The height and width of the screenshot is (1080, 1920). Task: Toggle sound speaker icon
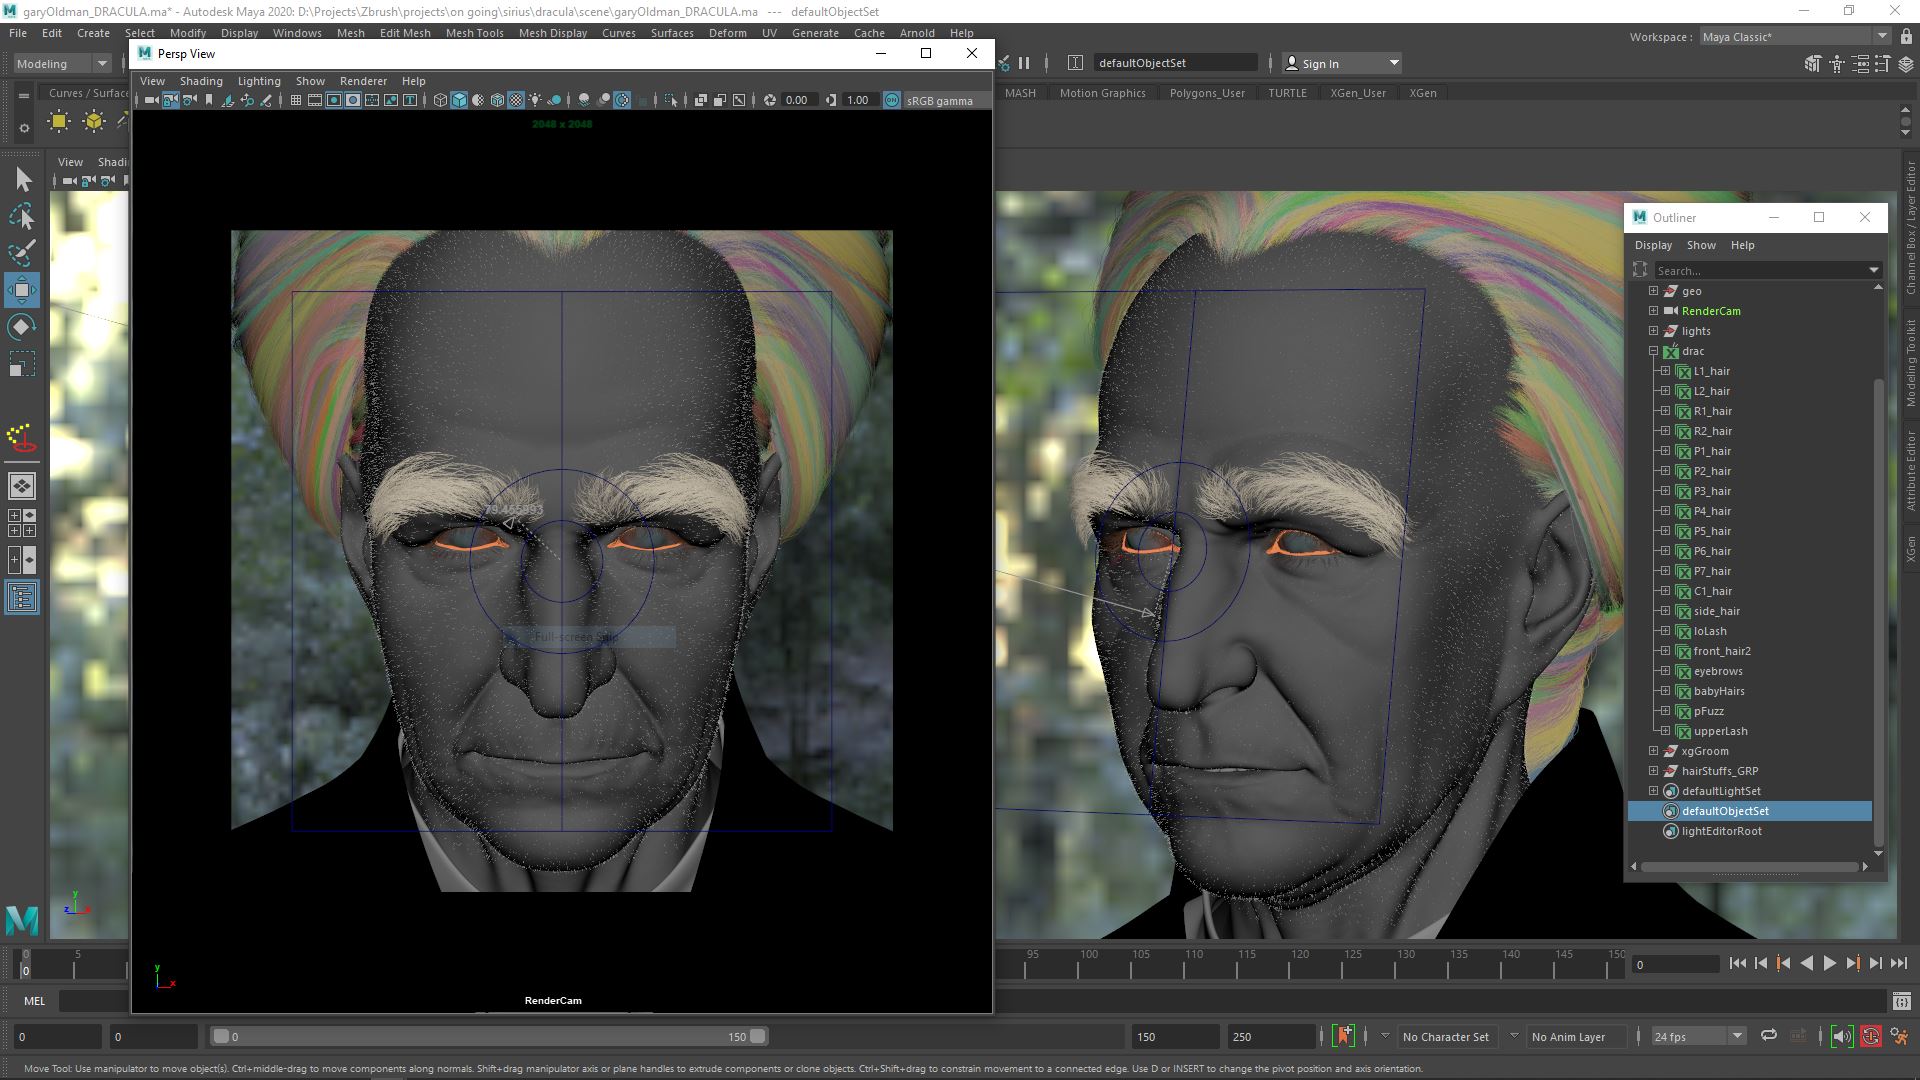pos(1841,1036)
